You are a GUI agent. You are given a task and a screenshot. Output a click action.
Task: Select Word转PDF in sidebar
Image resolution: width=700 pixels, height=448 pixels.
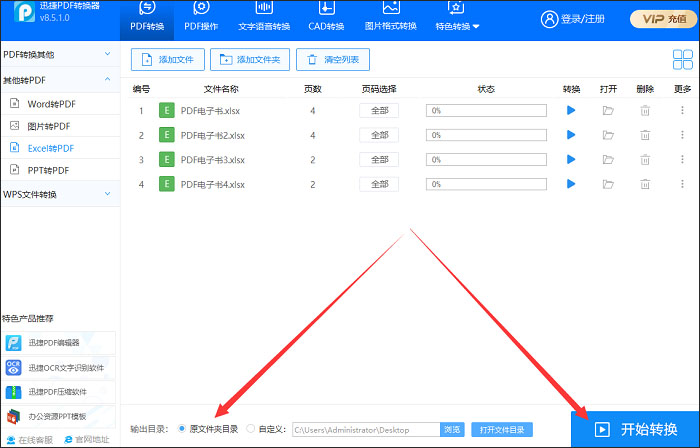[x=60, y=104]
